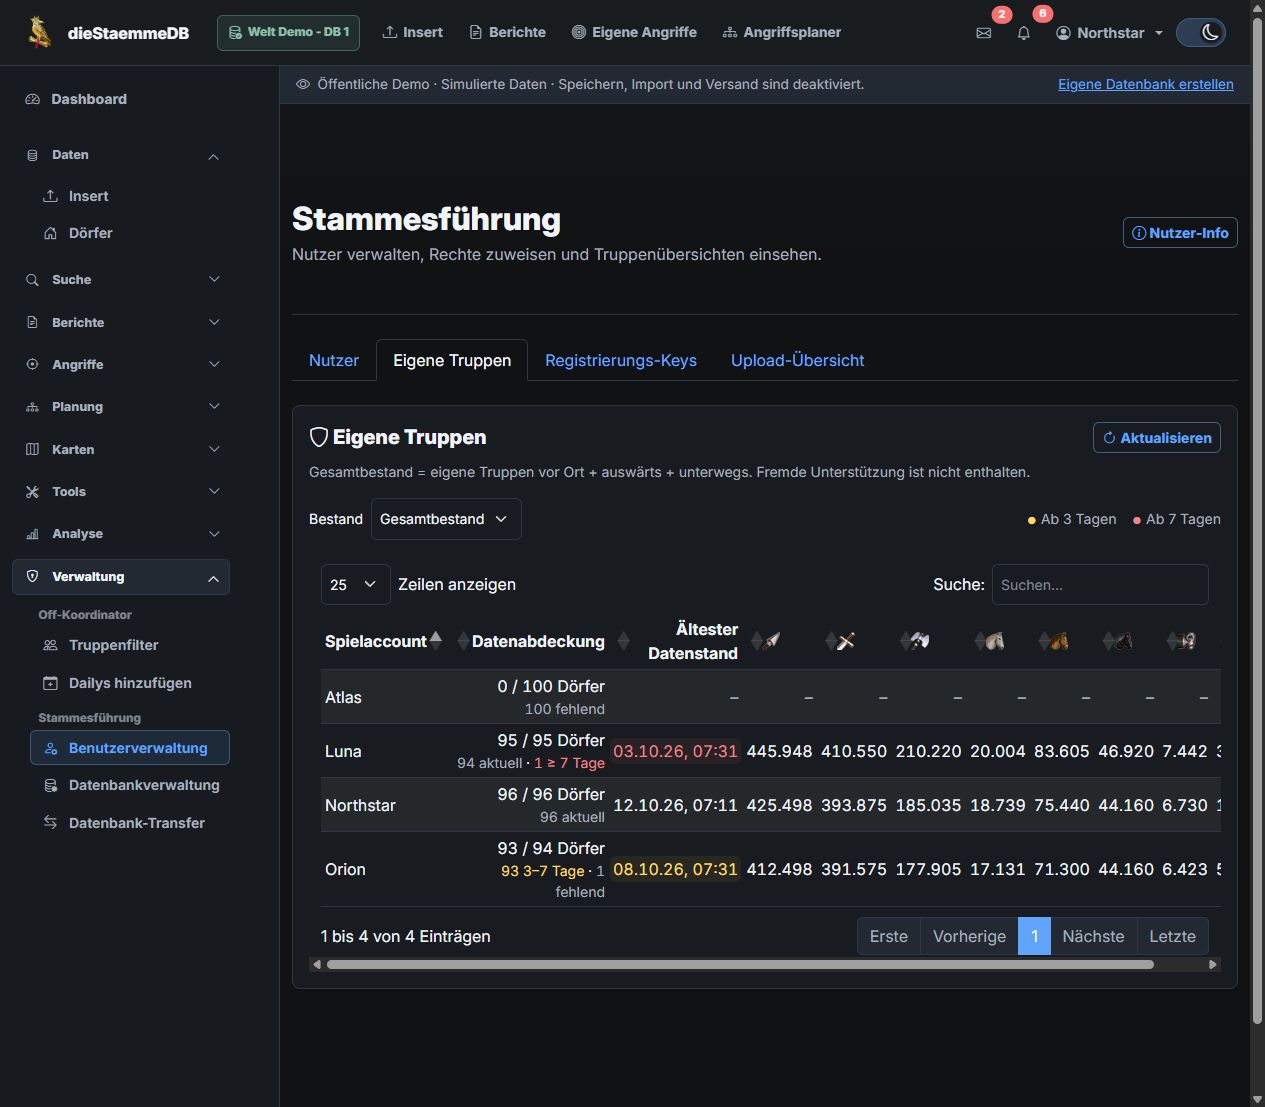Go to the Nächste page button

tap(1093, 937)
